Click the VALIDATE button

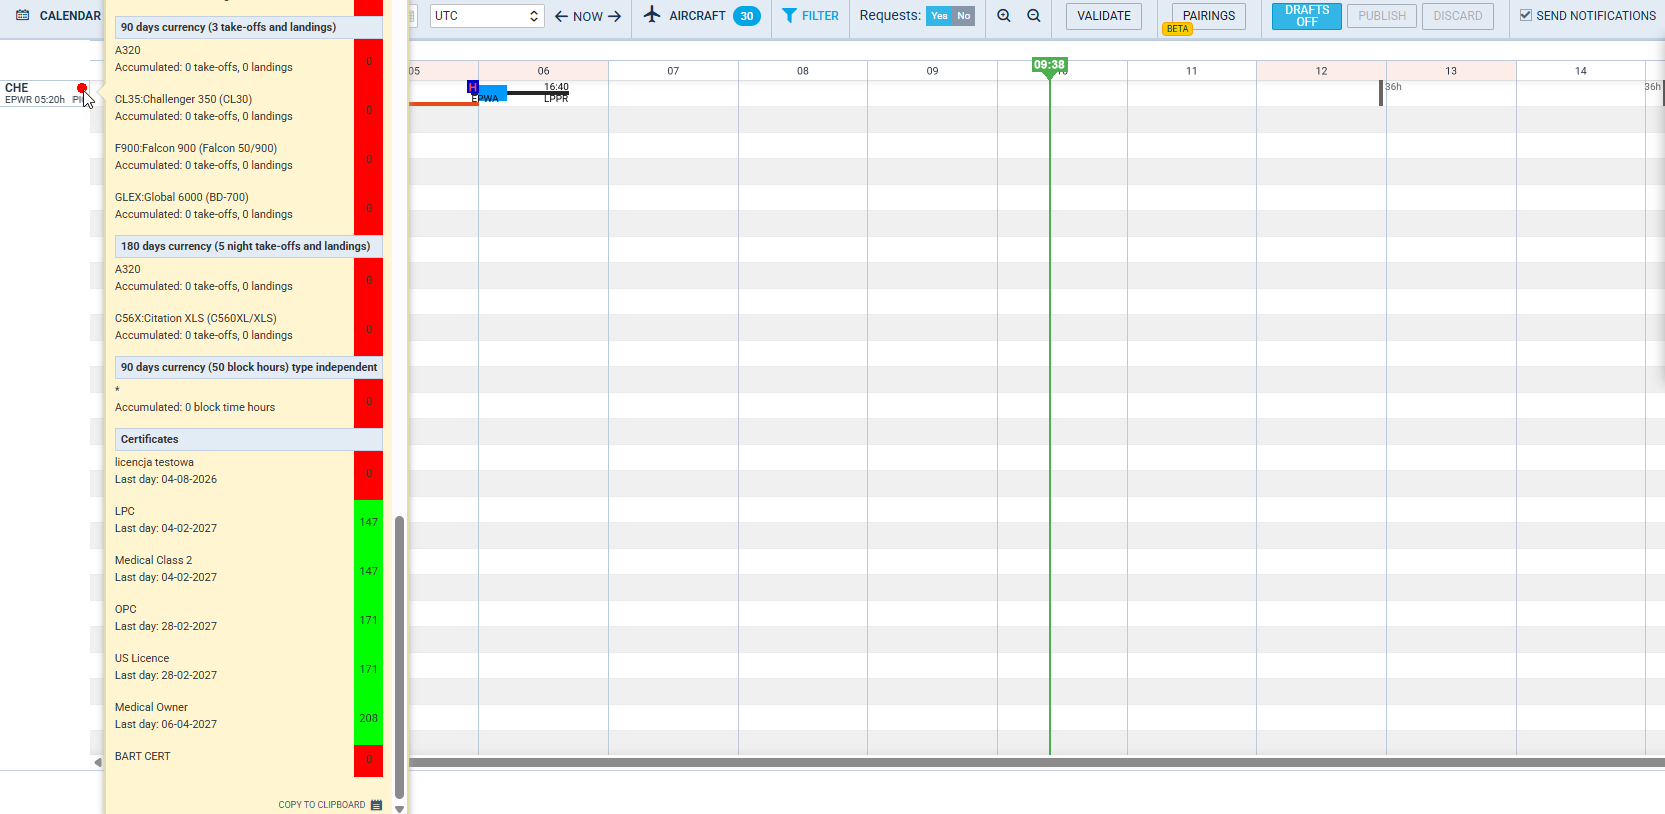pyautogui.click(x=1104, y=16)
